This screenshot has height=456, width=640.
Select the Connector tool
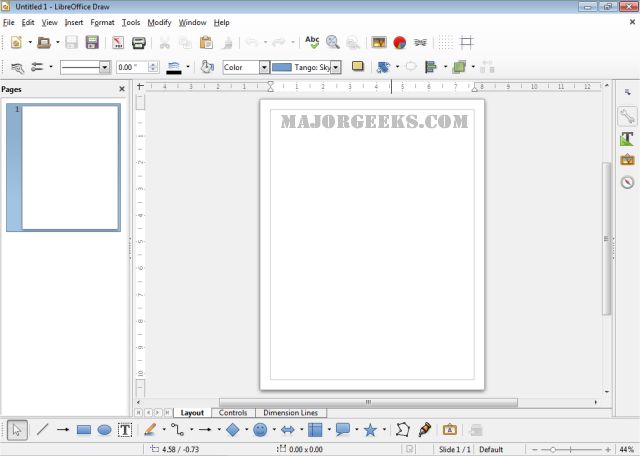178,429
